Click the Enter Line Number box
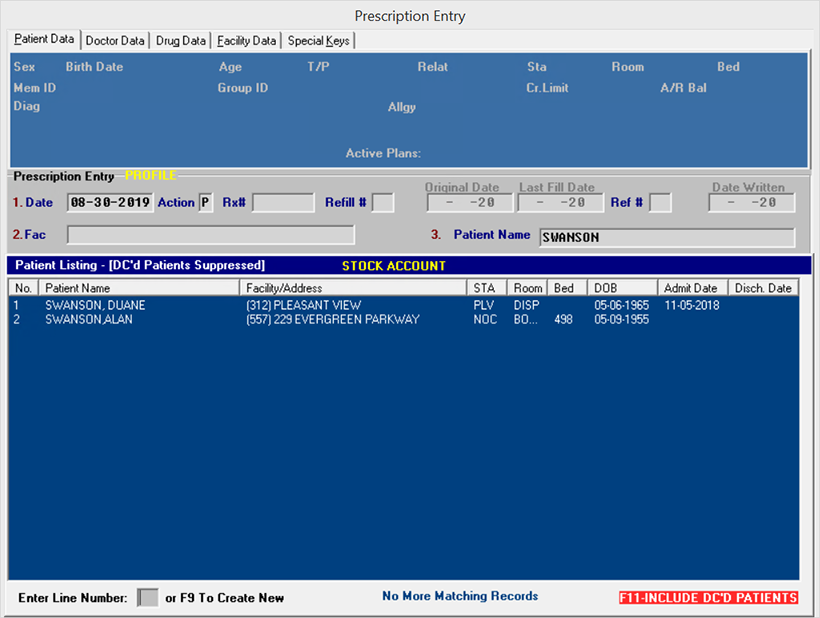820x618 pixels. 147,597
